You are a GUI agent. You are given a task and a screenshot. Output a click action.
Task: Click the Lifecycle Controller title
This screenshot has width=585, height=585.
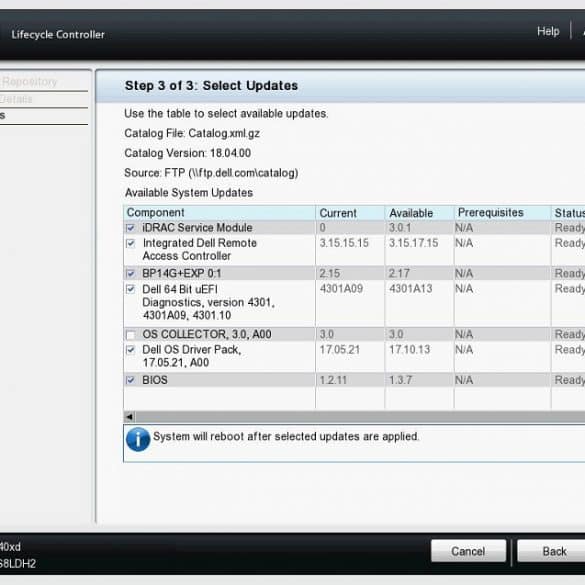(x=58, y=34)
